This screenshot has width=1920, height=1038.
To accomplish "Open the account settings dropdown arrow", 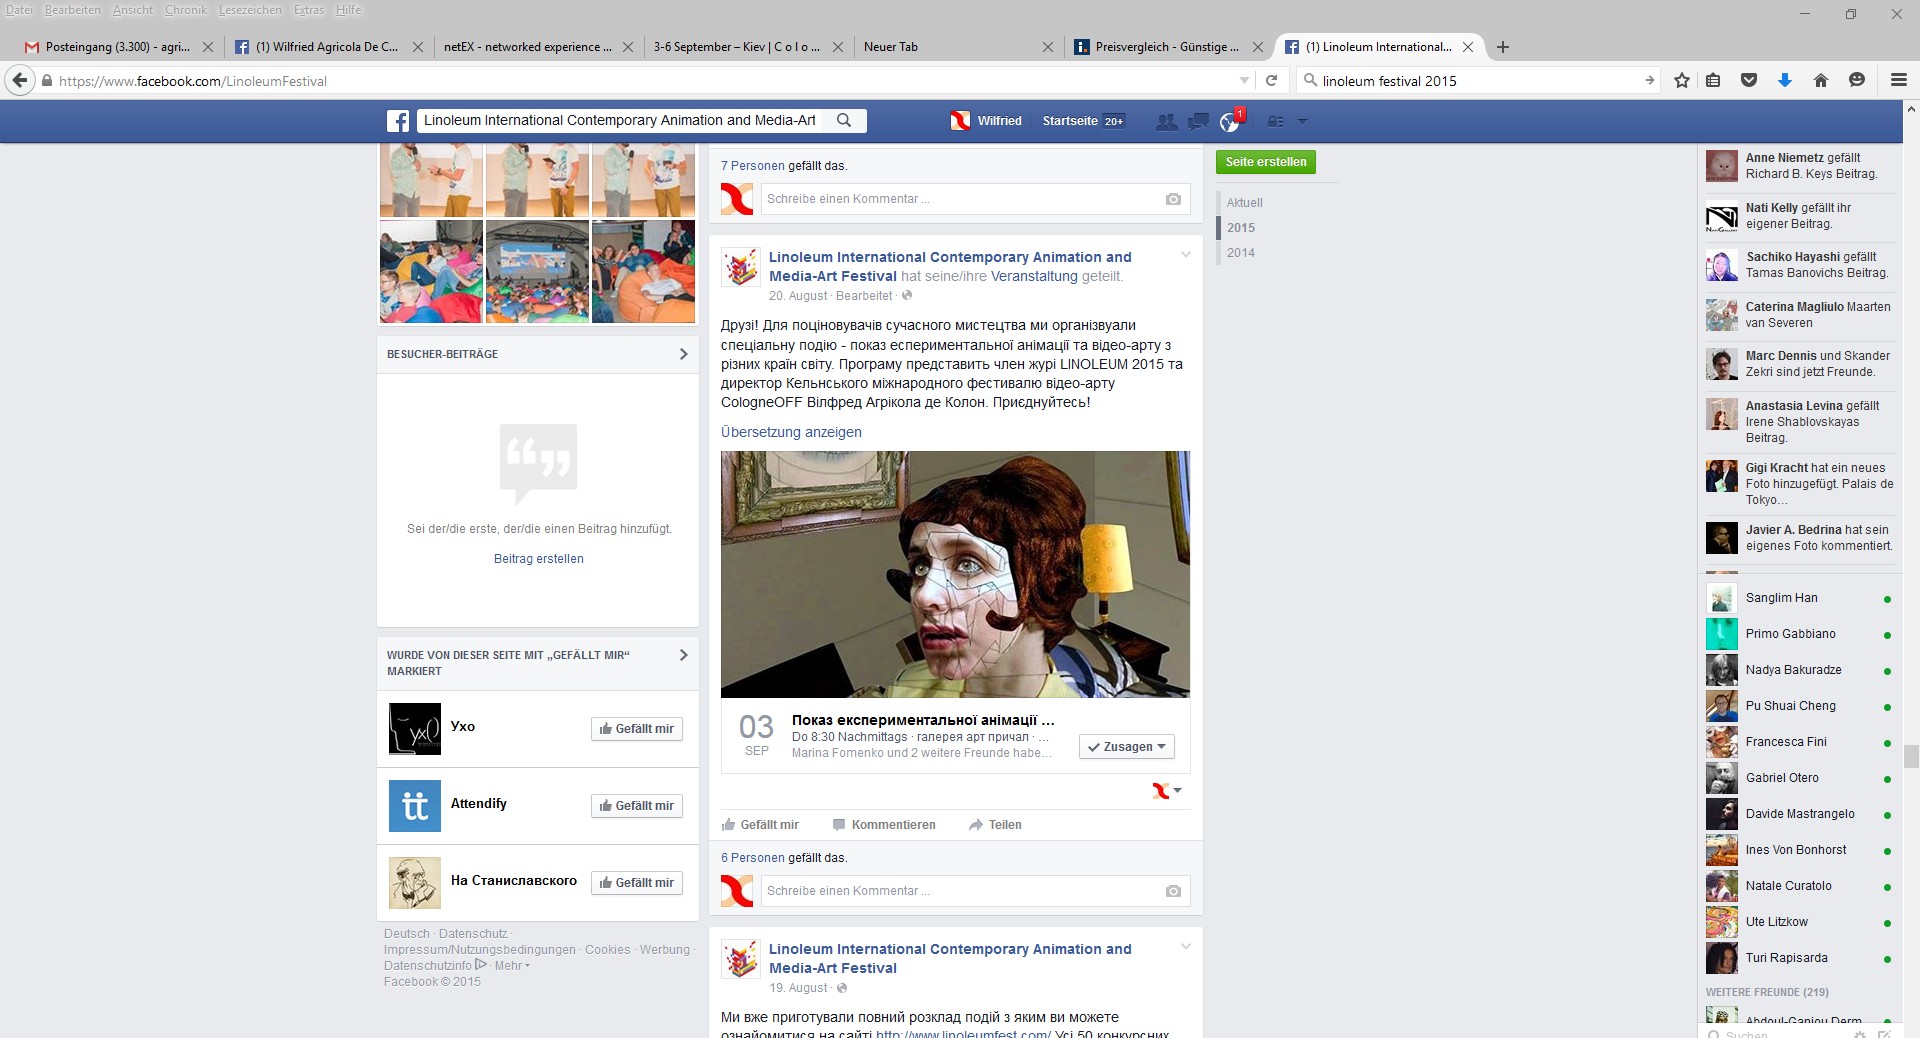I will [x=1302, y=121].
